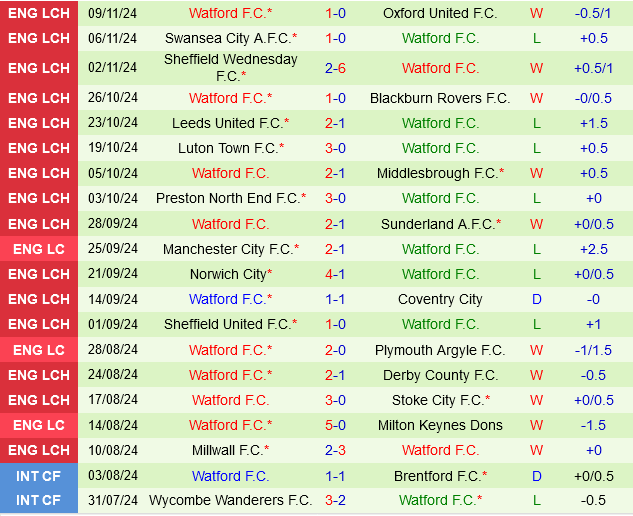Click Swansea City A.F.C. team name

point(228,38)
